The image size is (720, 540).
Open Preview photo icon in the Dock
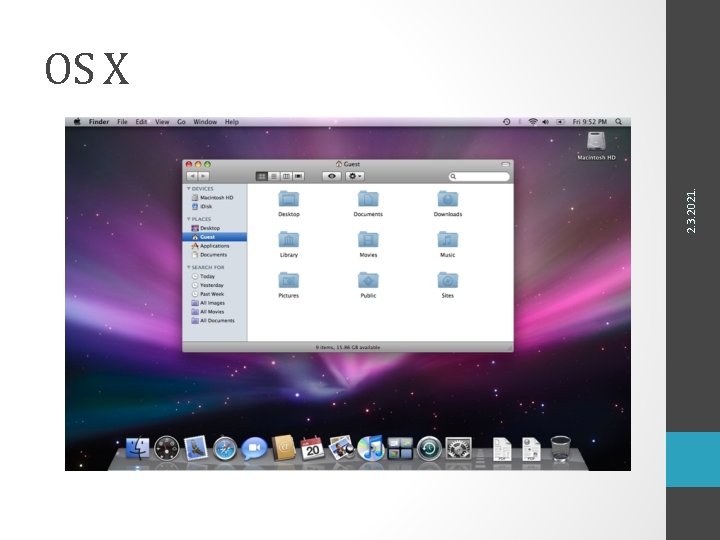(x=341, y=448)
